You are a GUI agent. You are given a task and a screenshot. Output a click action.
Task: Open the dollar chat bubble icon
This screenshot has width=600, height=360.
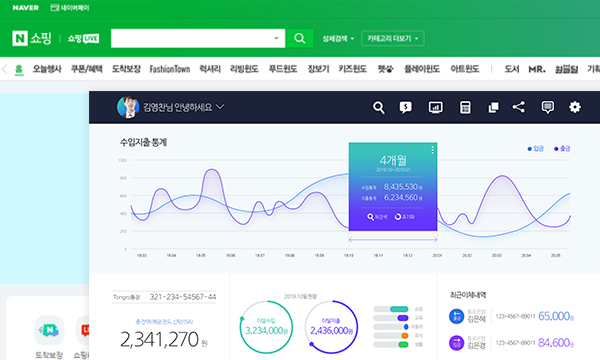point(405,108)
